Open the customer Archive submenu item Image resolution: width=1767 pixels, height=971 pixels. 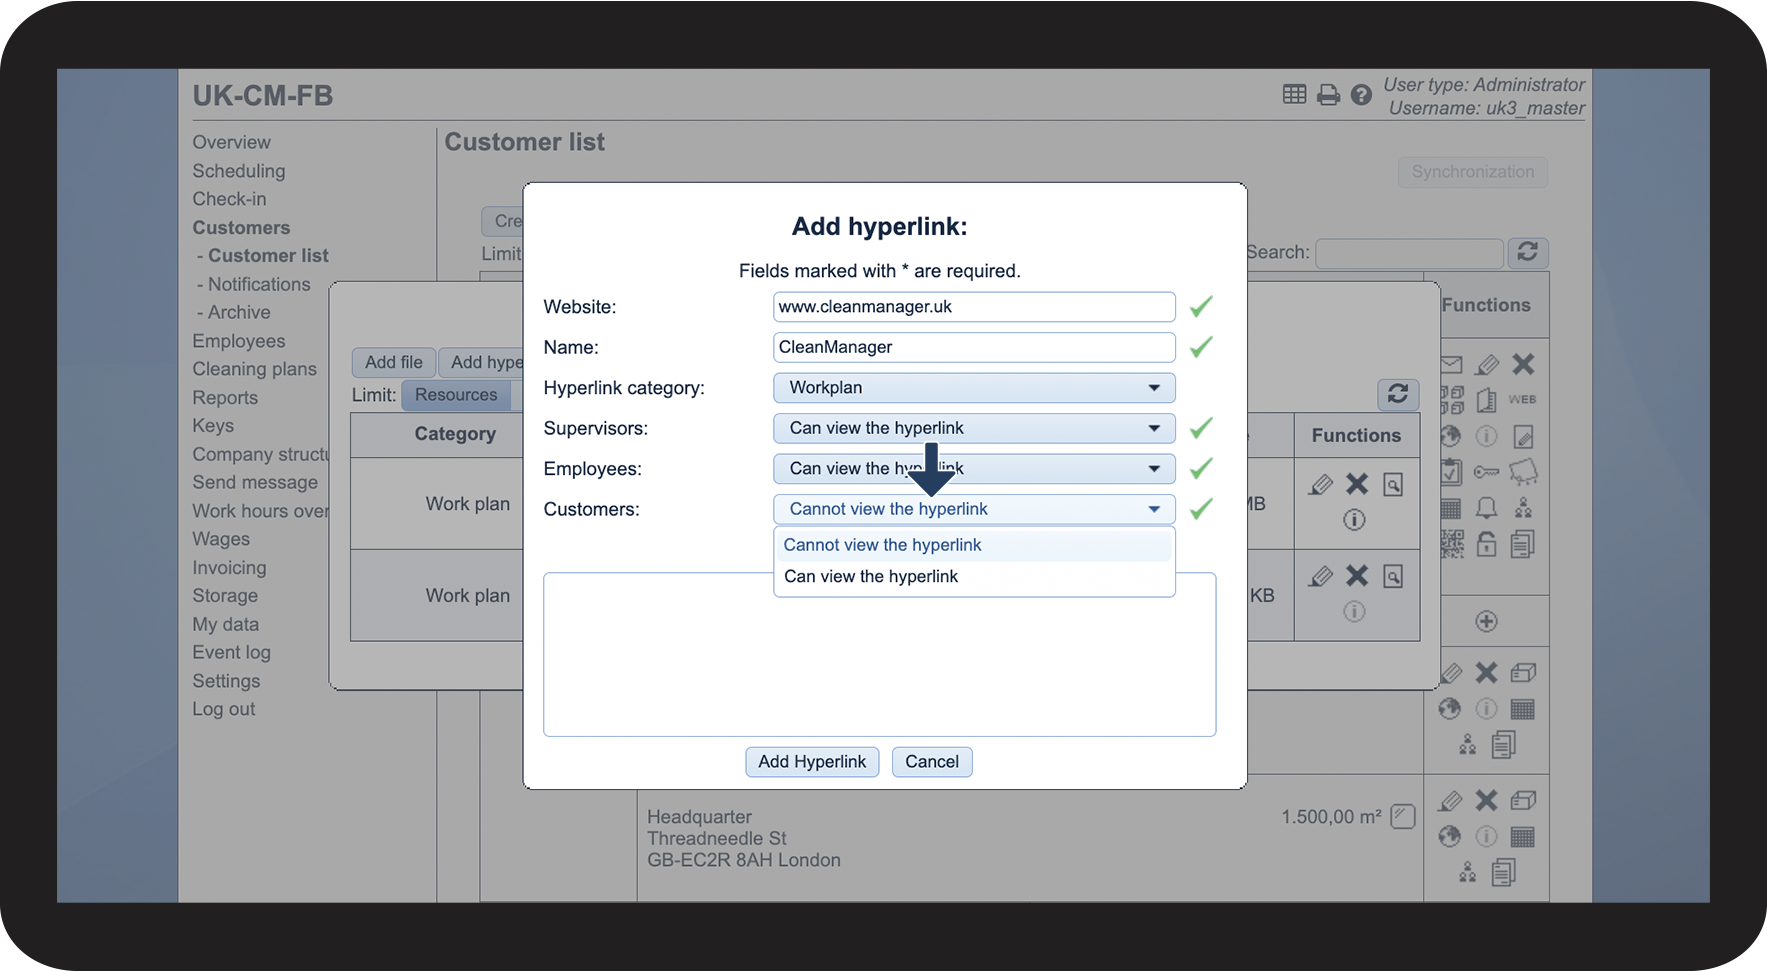[x=239, y=312]
